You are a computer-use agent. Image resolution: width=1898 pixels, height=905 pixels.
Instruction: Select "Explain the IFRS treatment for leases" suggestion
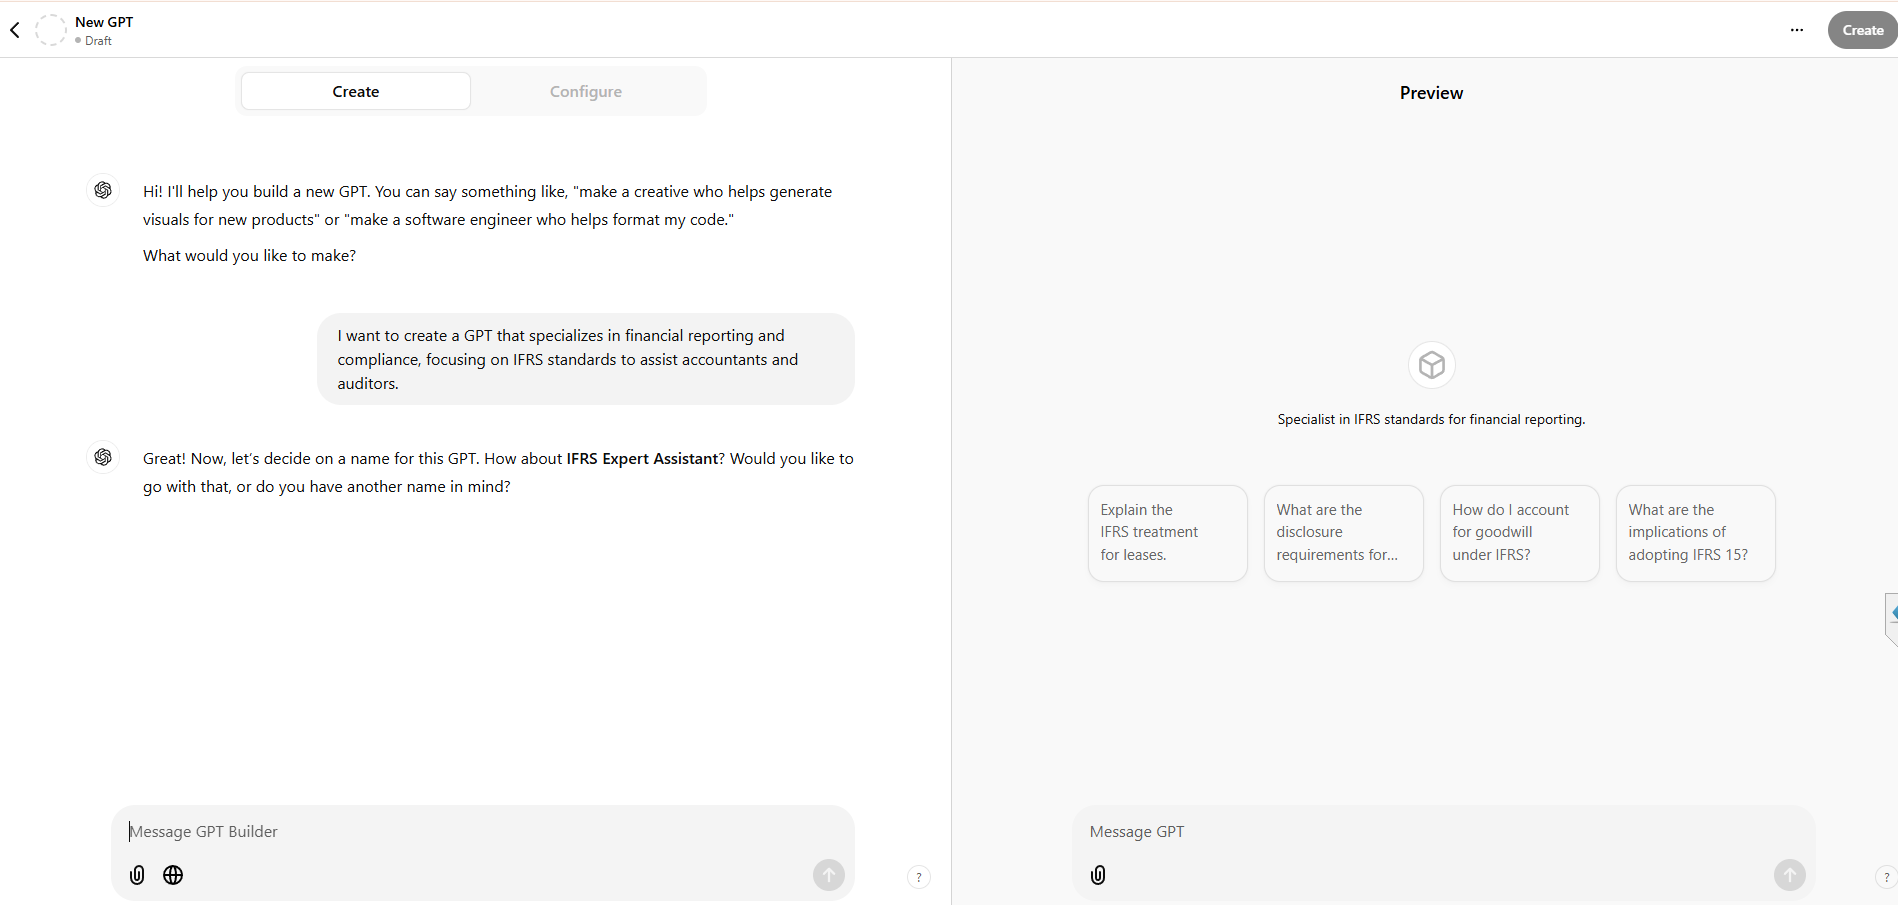click(x=1167, y=533)
